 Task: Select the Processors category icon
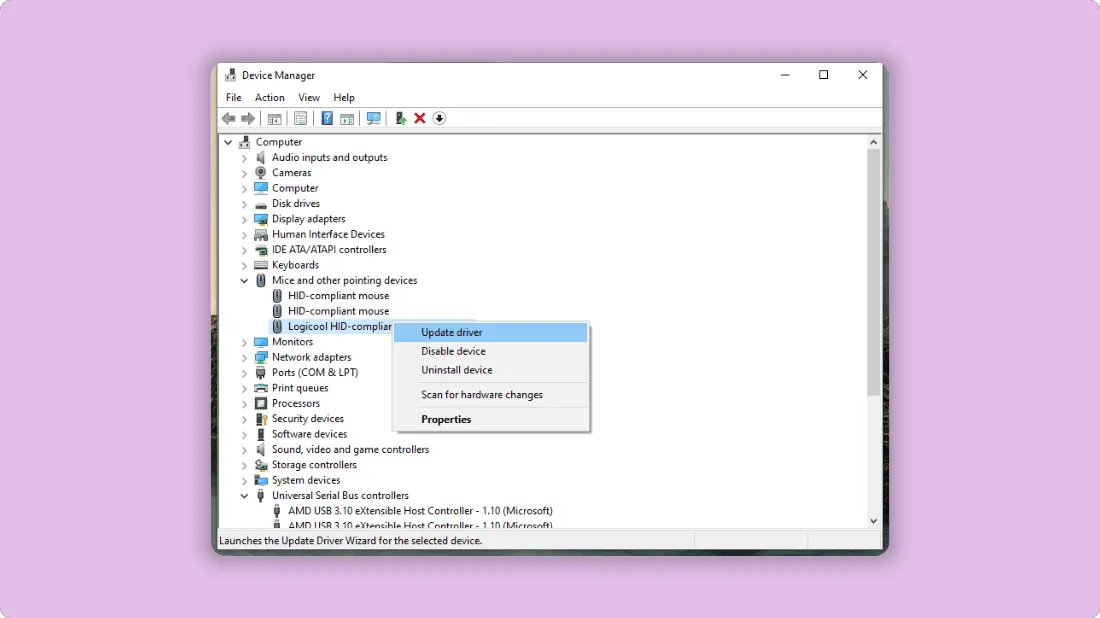point(261,403)
